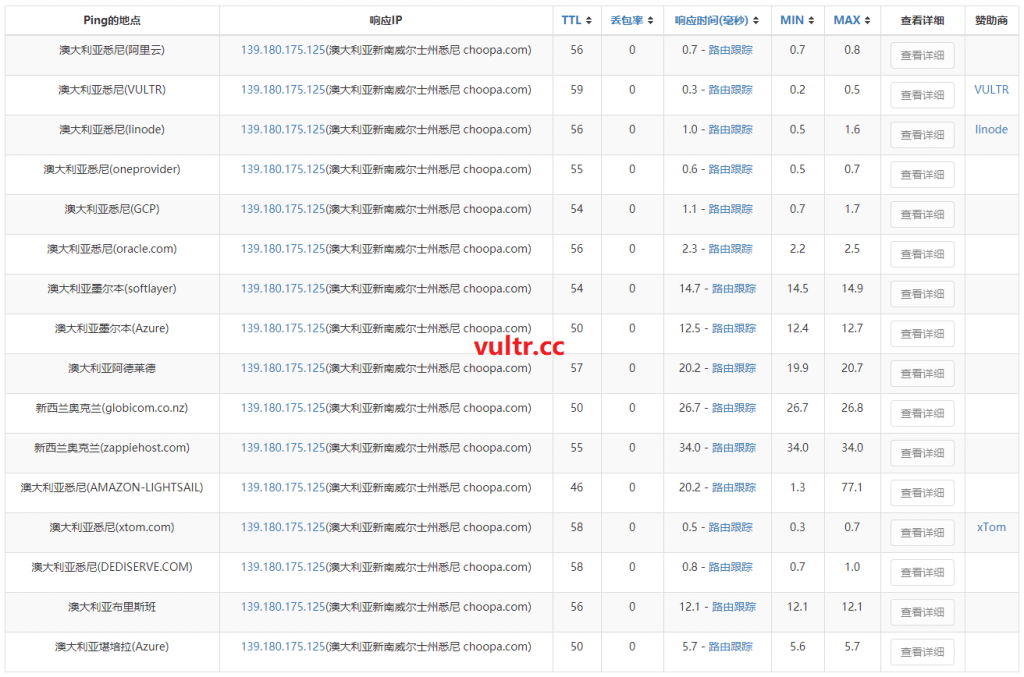1024x677 pixels.
Task: Open 查看详细 for 澳大利亚悉尼(linode) row
Action: click(x=922, y=135)
